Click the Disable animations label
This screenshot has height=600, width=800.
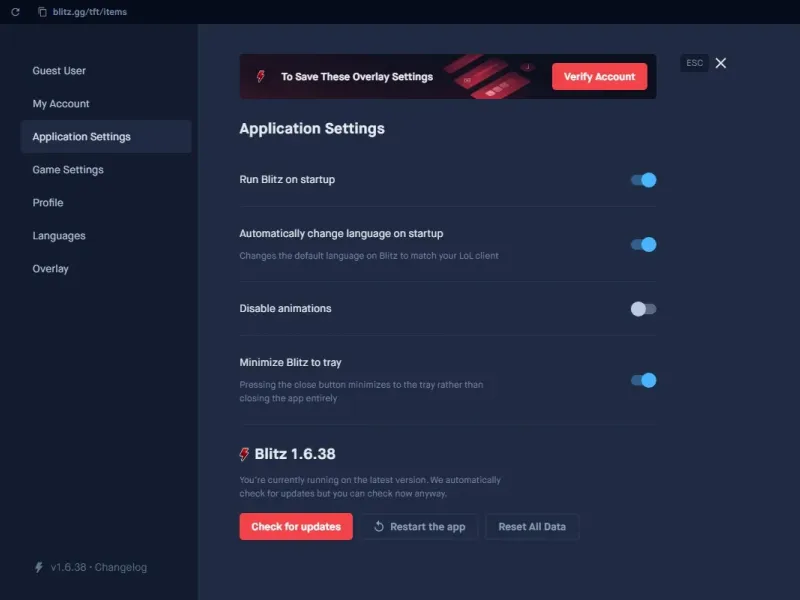285,308
